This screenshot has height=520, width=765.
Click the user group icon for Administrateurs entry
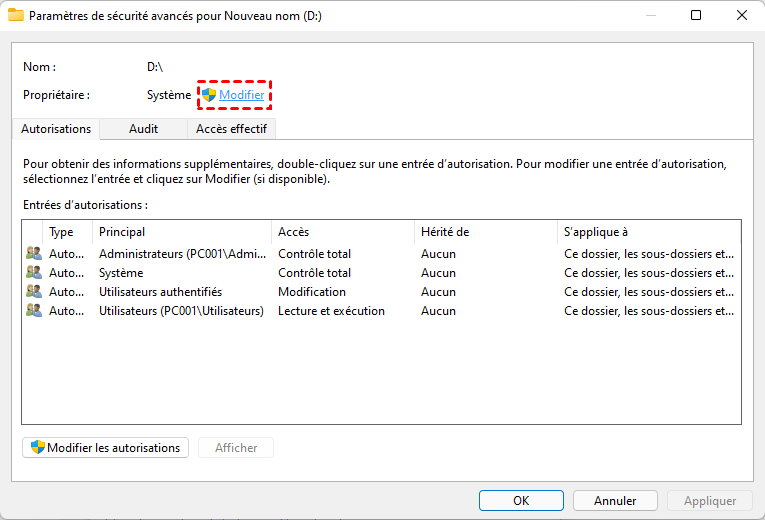pos(34,254)
